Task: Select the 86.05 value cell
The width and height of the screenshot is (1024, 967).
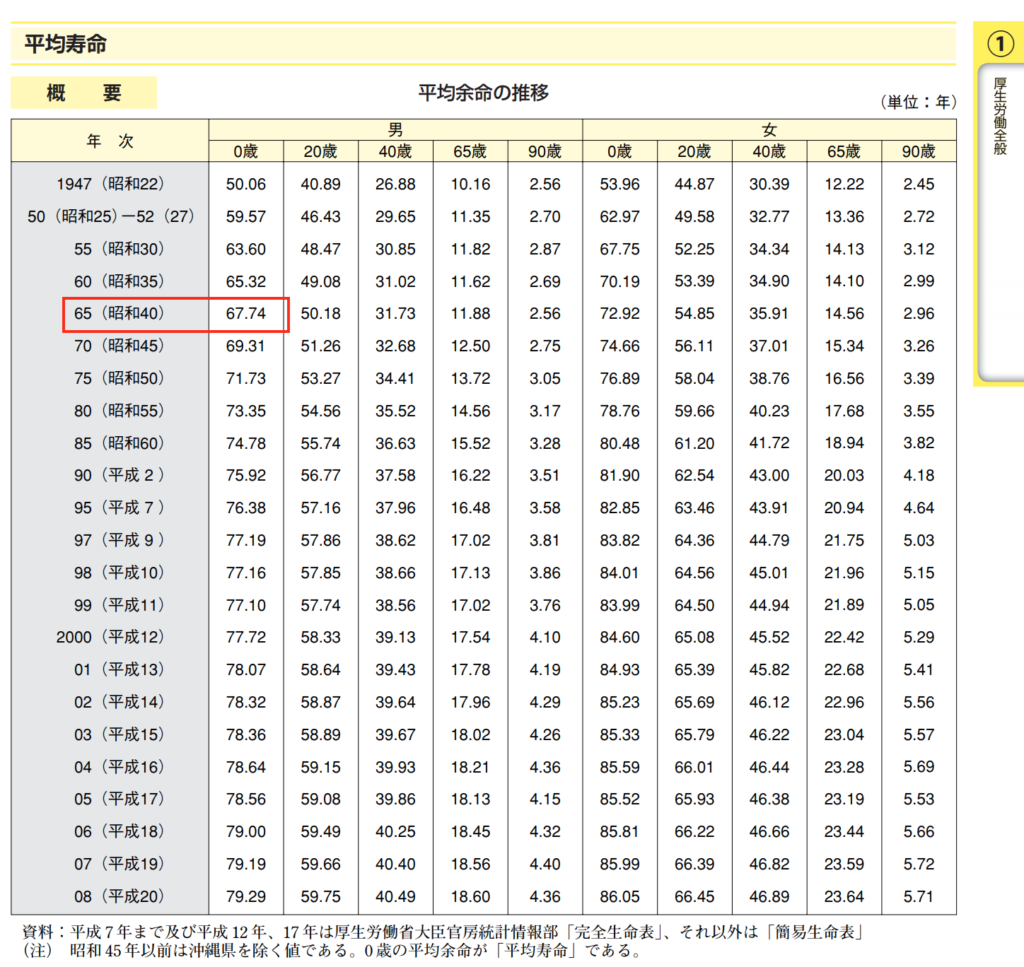Action: tap(620, 896)
